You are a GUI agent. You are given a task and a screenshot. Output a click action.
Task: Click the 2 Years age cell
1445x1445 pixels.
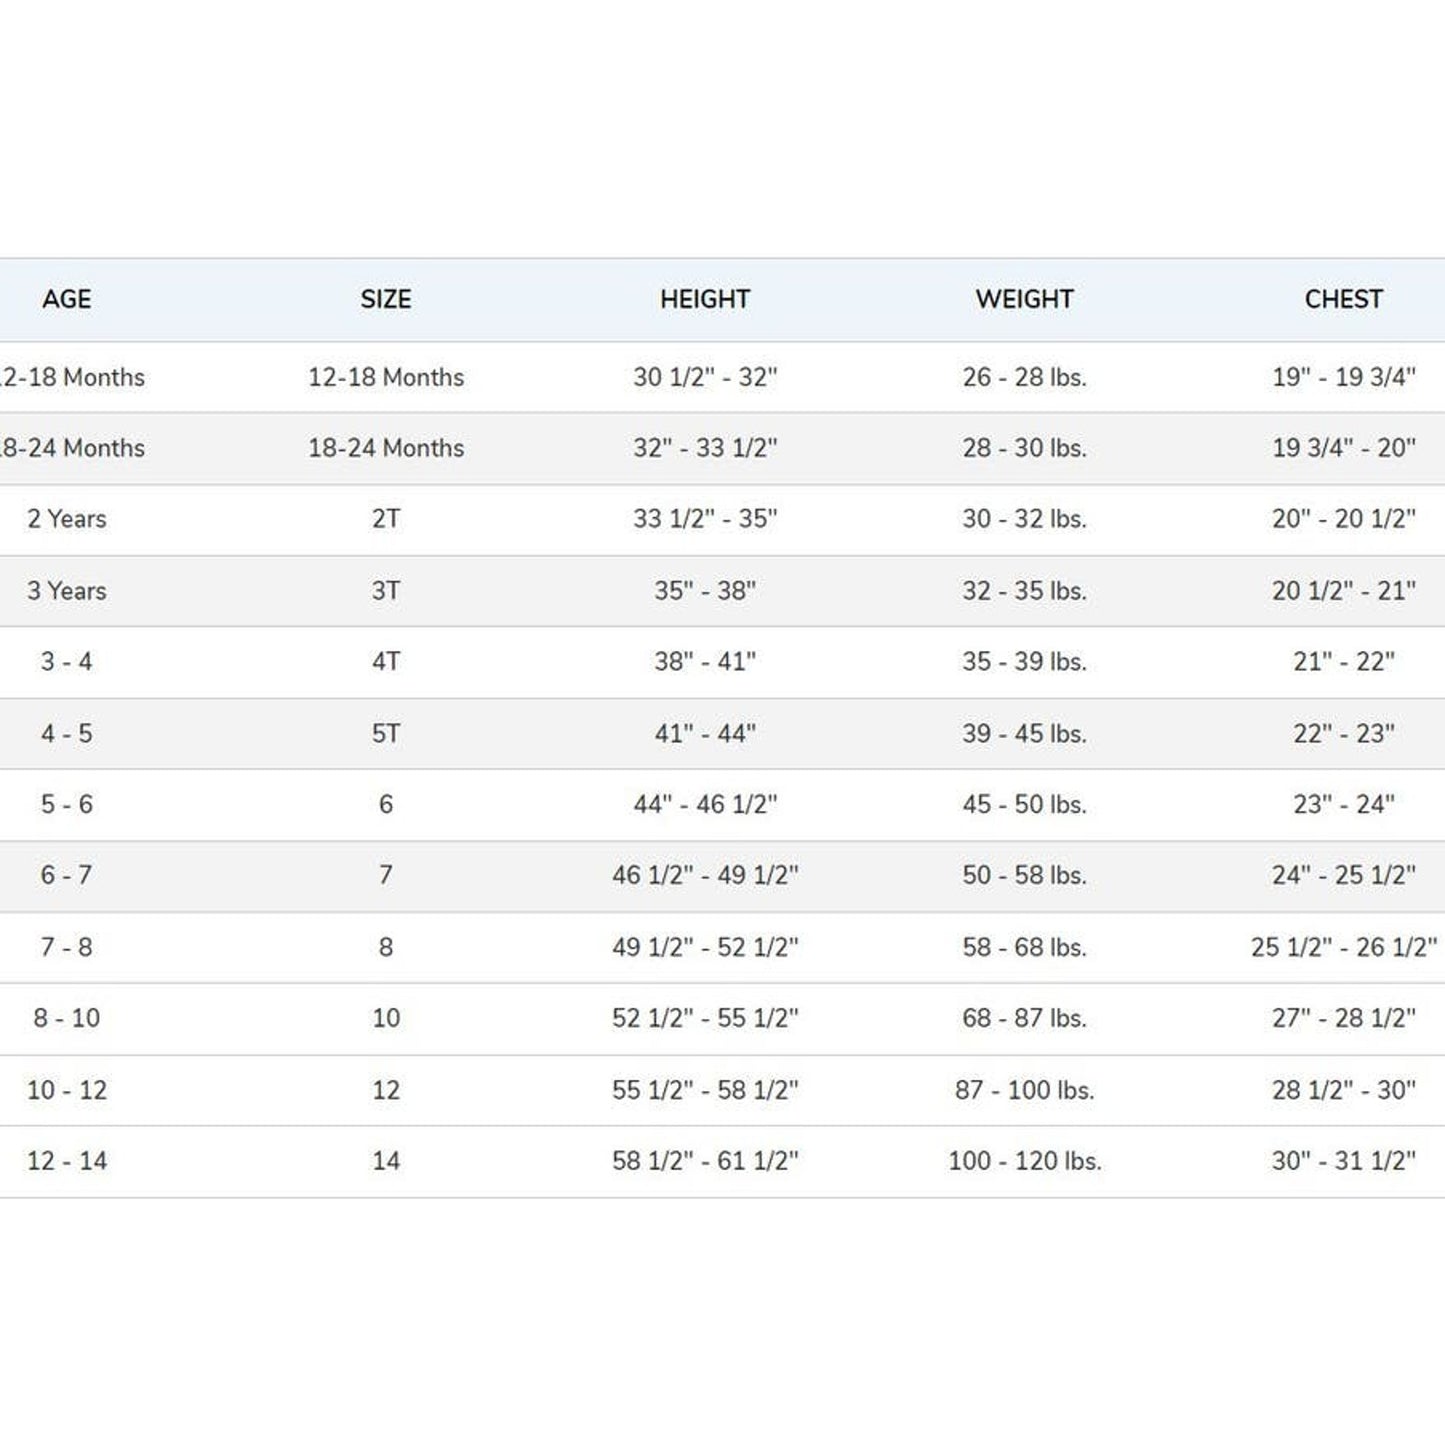pos(67,519)
